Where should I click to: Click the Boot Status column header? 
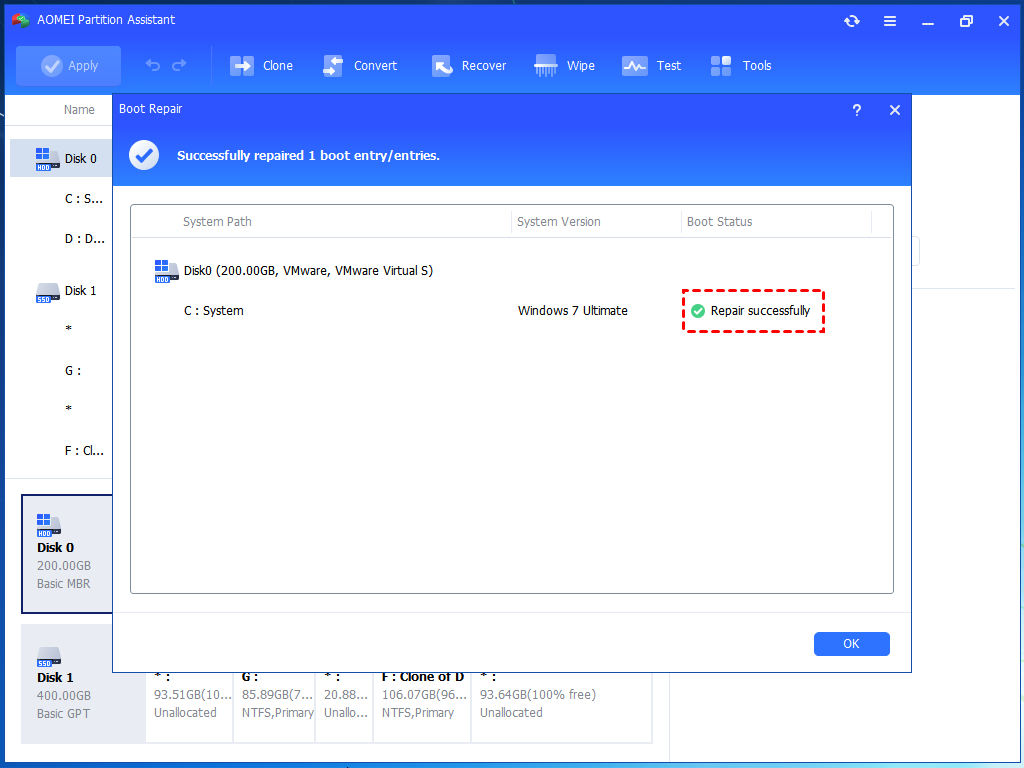719,222
